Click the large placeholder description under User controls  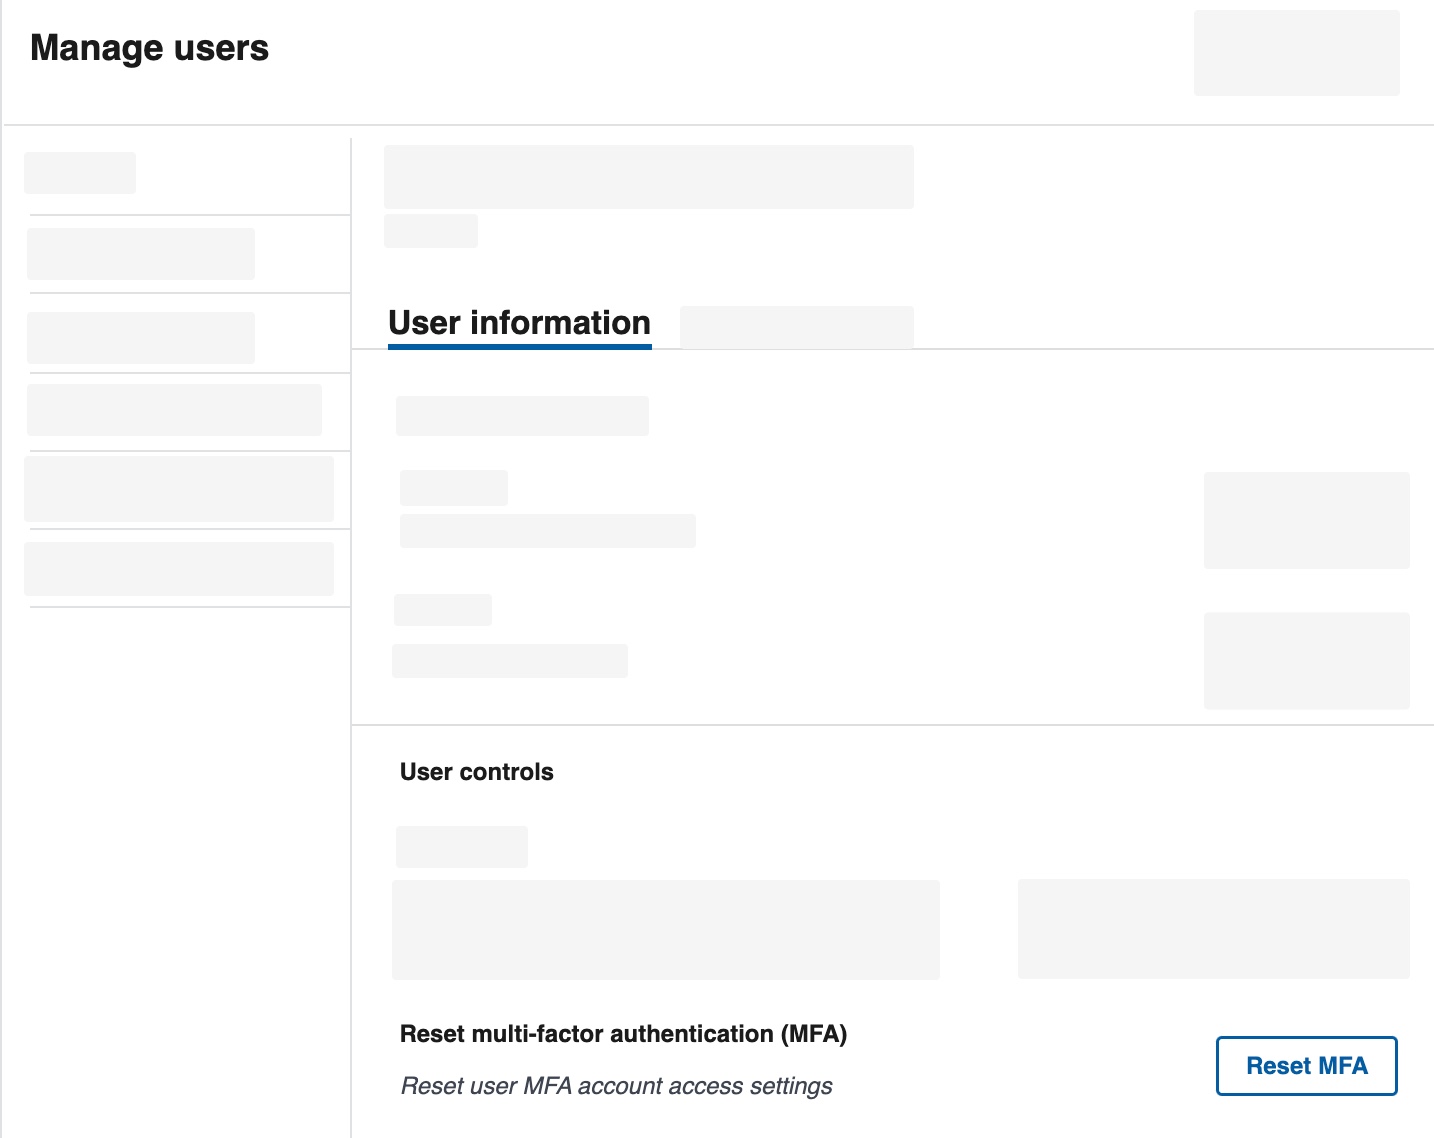pos(666,930)
